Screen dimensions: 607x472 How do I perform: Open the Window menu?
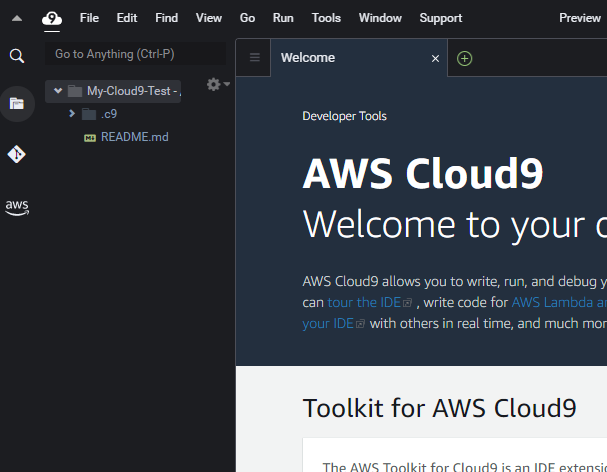click(x=380, y=18)
